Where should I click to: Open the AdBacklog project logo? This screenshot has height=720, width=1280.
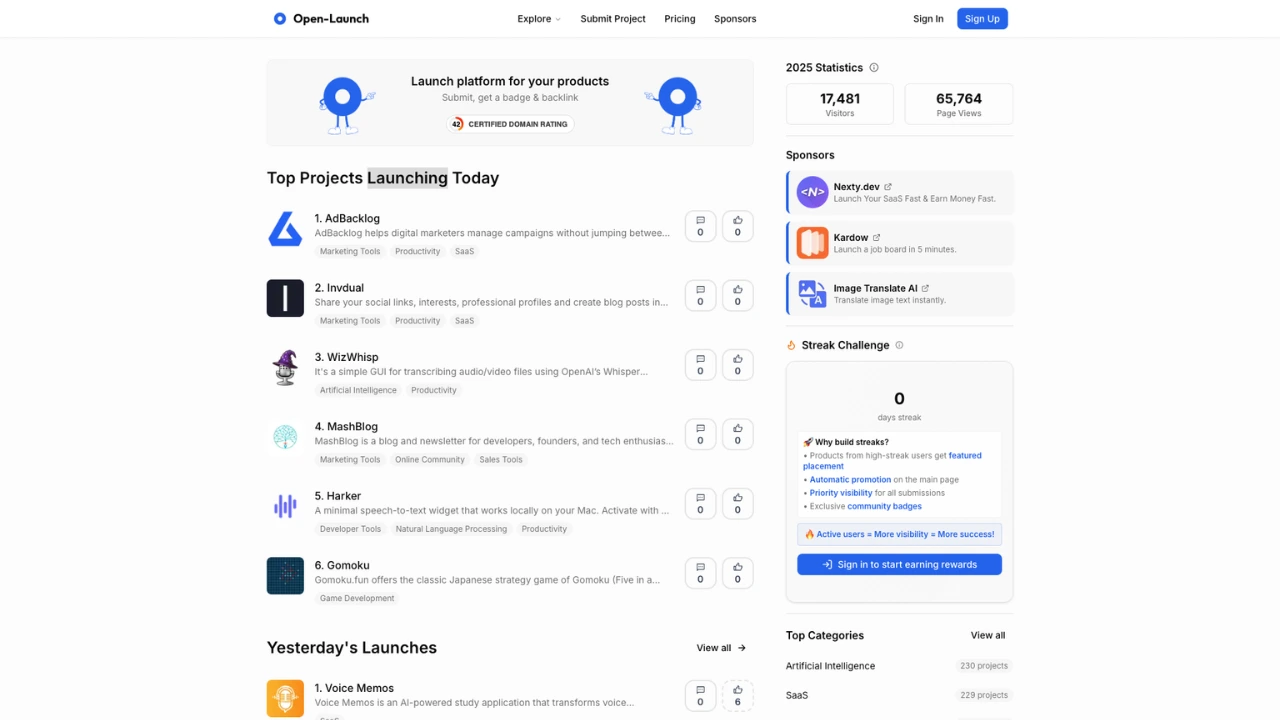tap(285, 229)
